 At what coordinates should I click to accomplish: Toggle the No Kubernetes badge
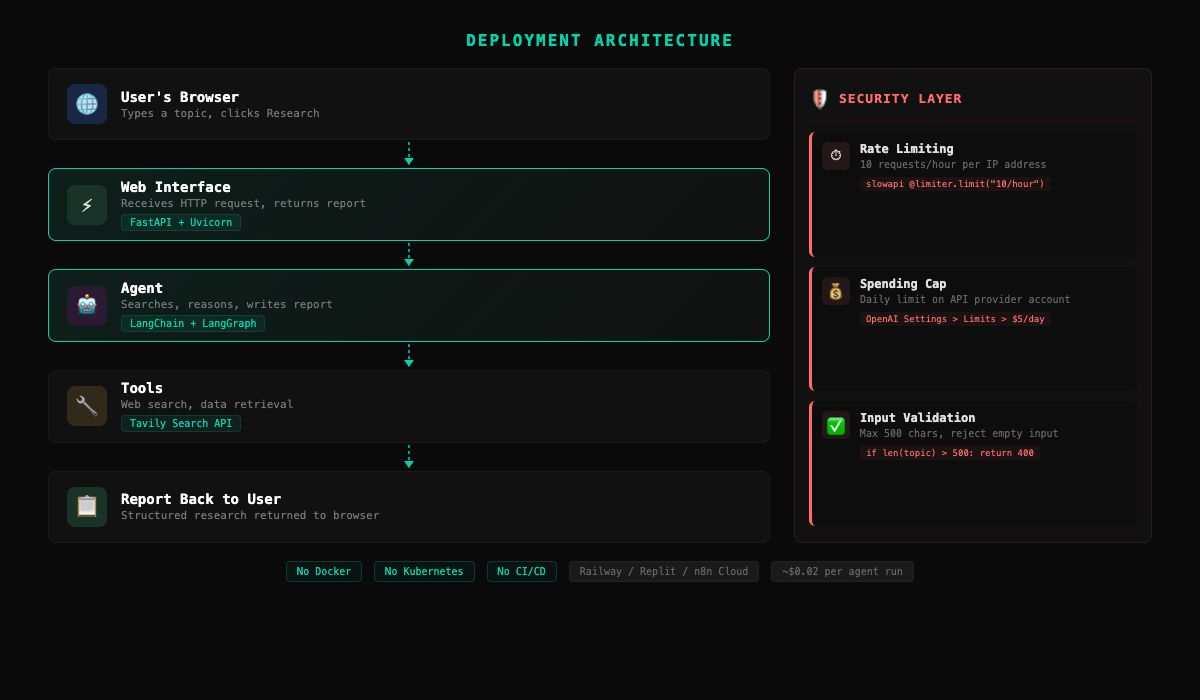[424, 571]
